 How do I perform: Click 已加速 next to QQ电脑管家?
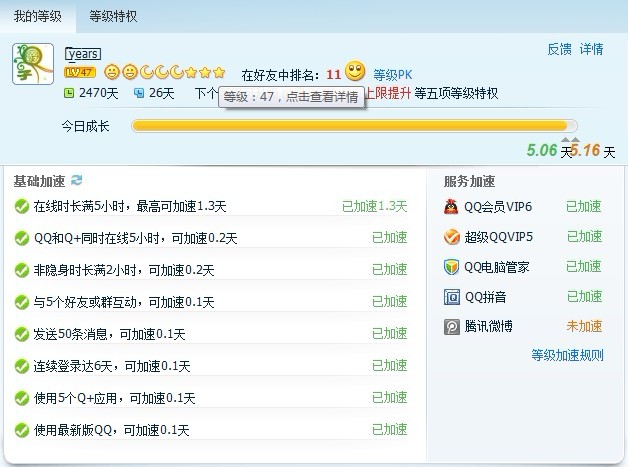(584, 266)
